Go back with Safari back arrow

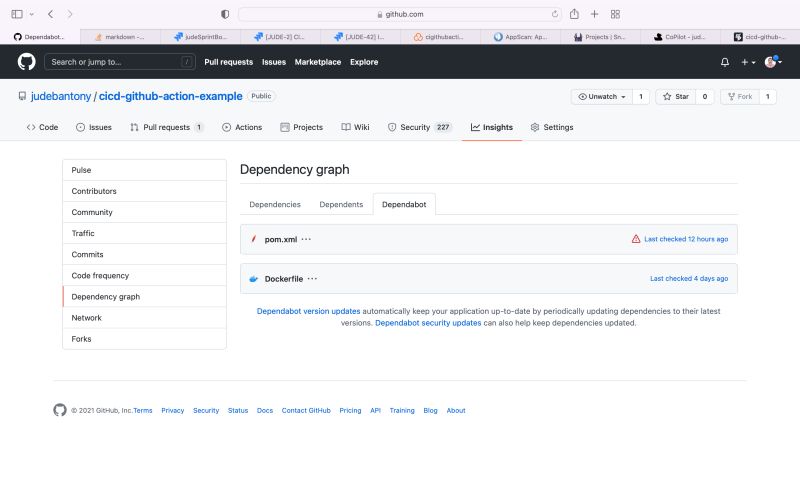pyautogui.click(x=51, y=14)
